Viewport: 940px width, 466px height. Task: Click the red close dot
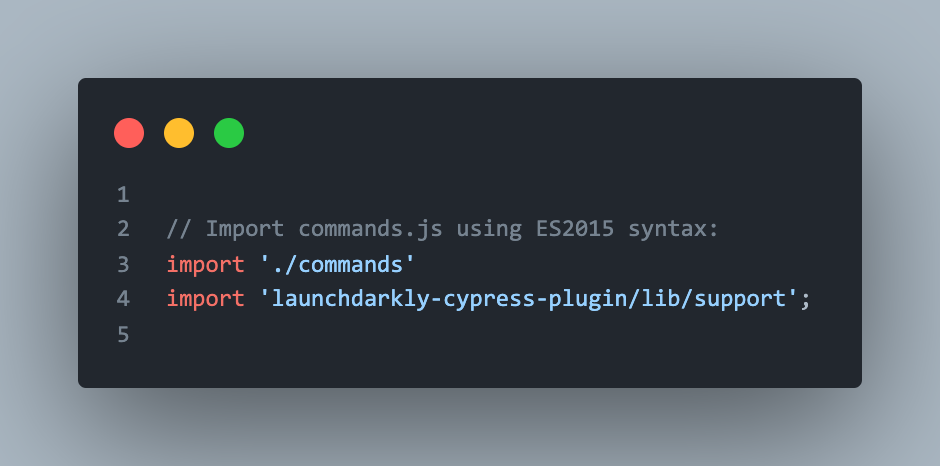[129, 133]
